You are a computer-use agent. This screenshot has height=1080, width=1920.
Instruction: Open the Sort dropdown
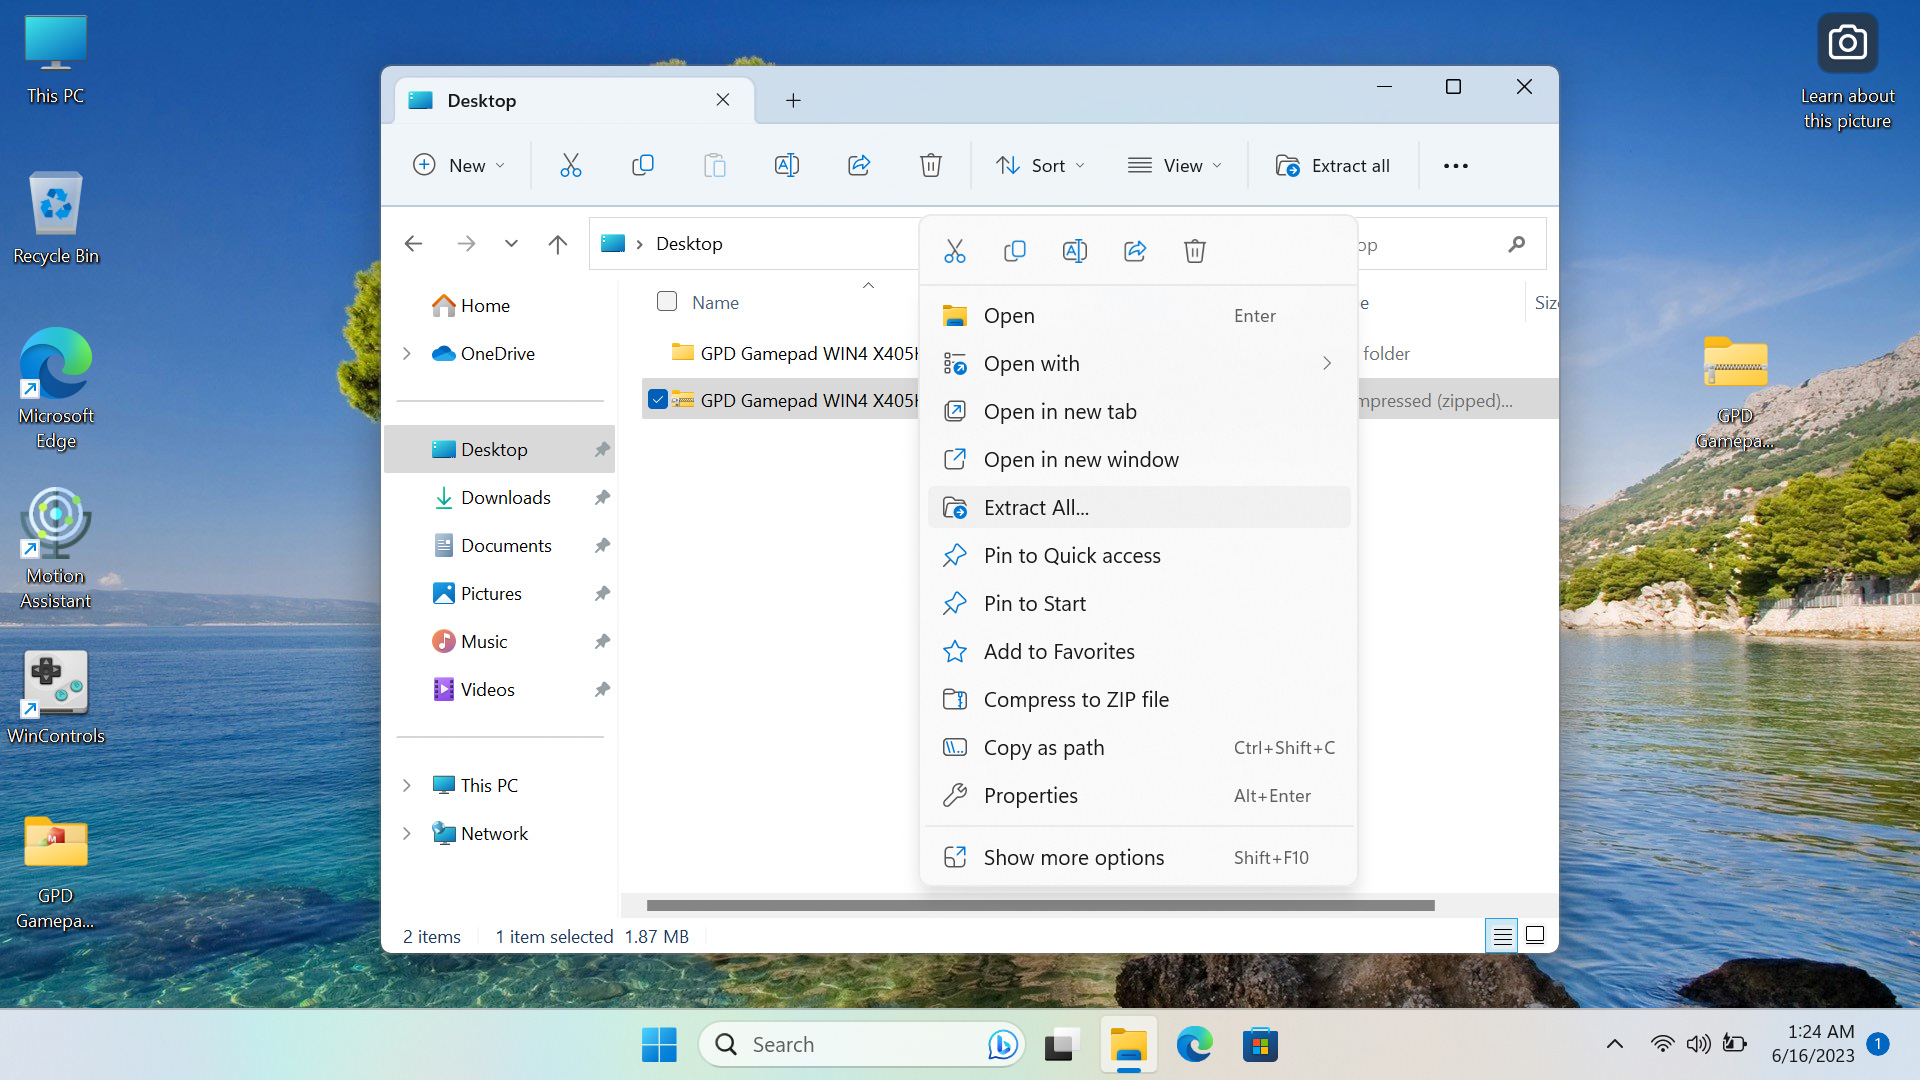[x=1040, y=166]
